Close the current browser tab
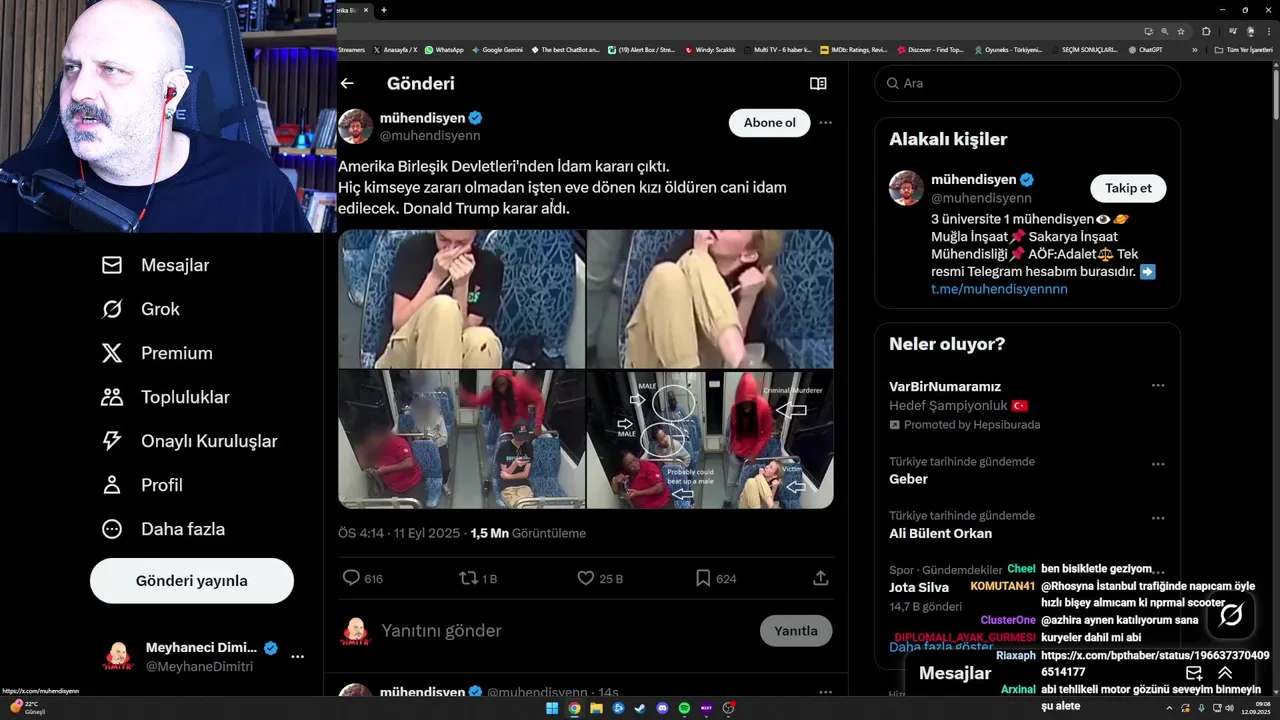Viewport: 1280px width, 720px height. [x=365, y=10]
